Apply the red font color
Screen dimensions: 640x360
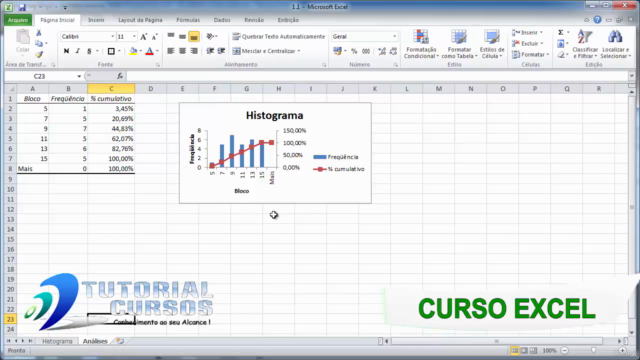tap(149, 51)
